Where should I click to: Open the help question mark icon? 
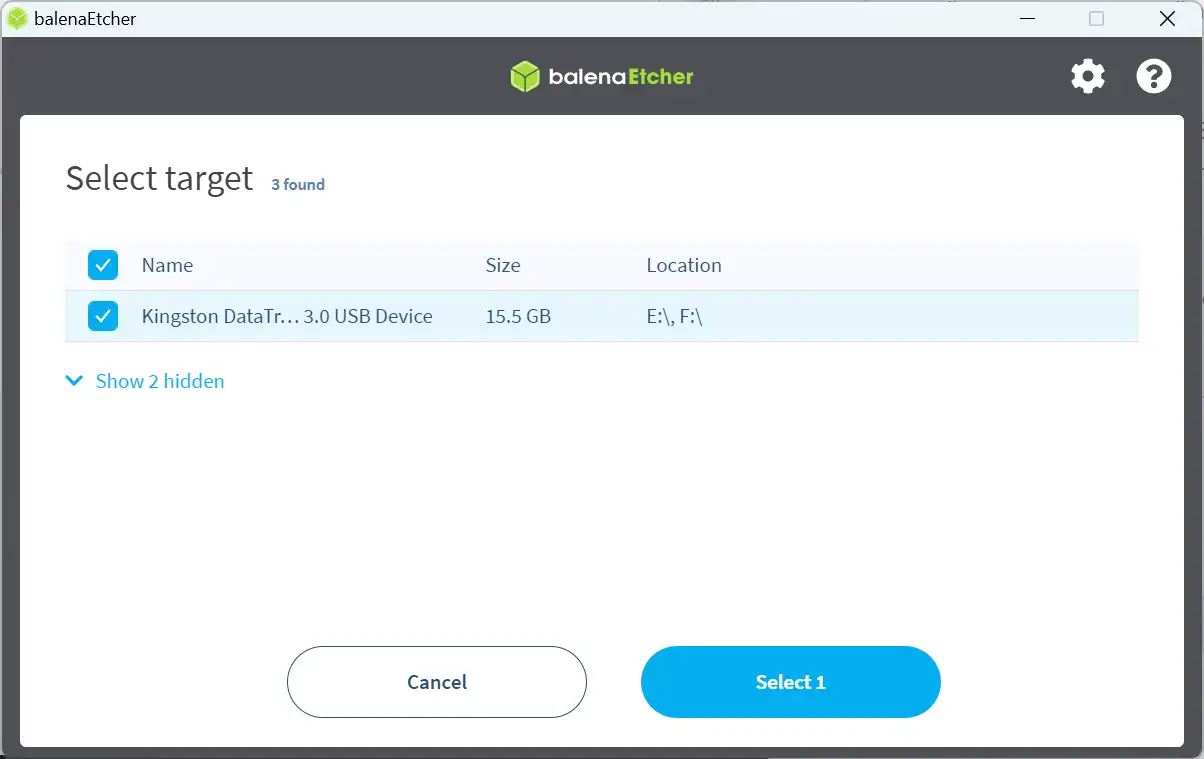1154,76
